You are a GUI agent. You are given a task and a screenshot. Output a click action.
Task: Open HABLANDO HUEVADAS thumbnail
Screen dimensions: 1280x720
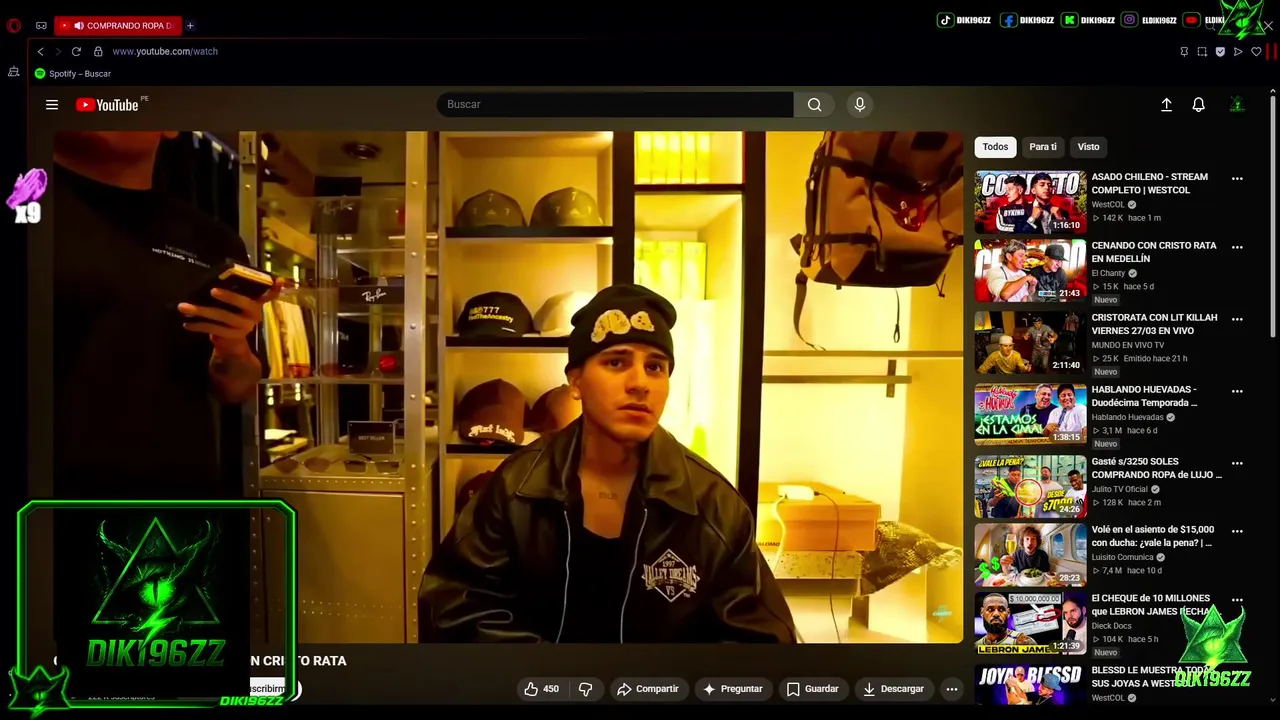pyautogui.click(x=1030, y=414)
